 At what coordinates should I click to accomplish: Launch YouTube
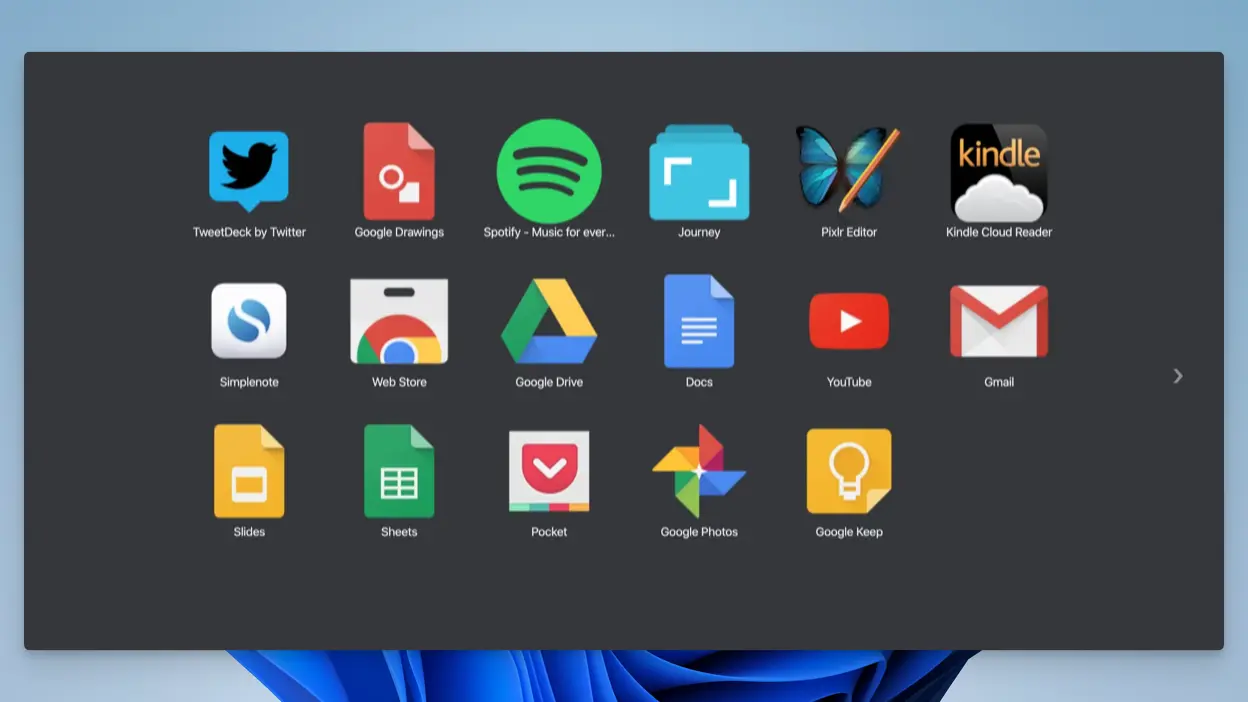point(848,320)
